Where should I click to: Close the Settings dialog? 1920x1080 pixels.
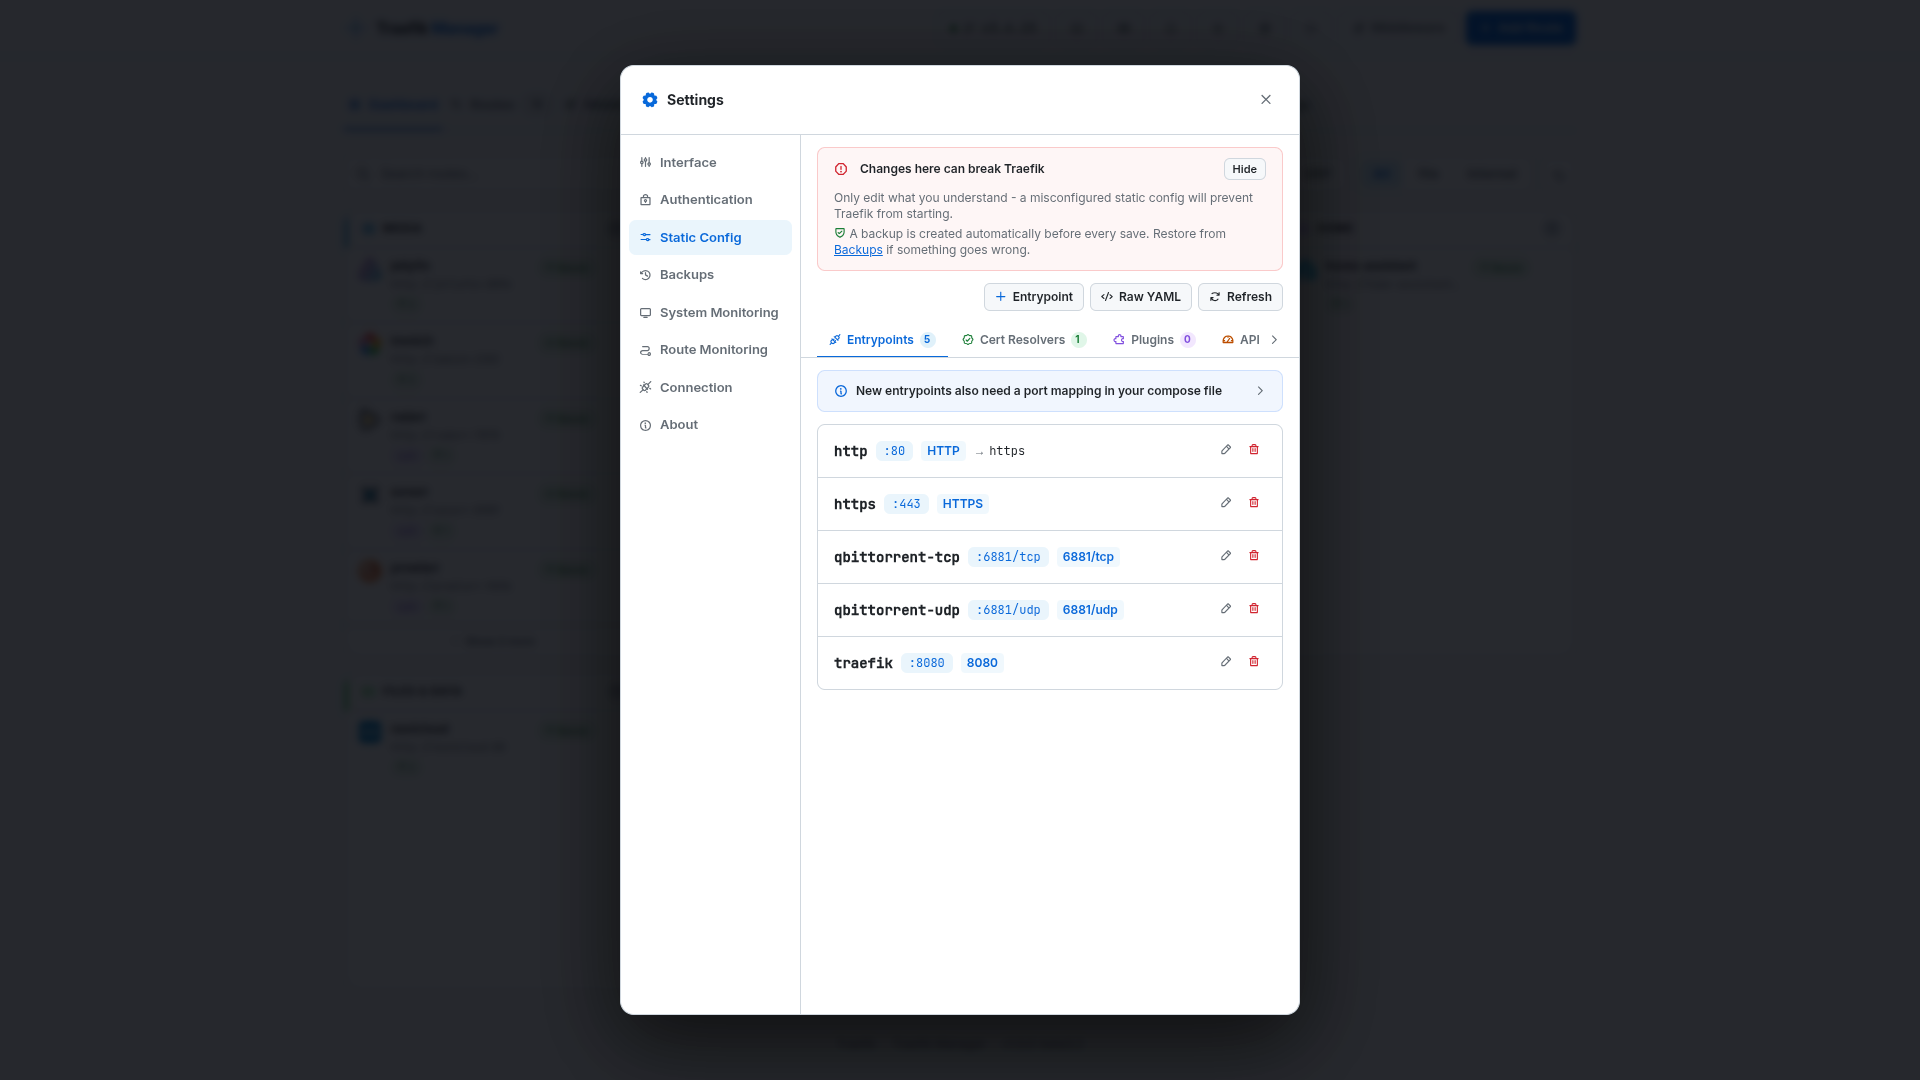coord(1266,100)
